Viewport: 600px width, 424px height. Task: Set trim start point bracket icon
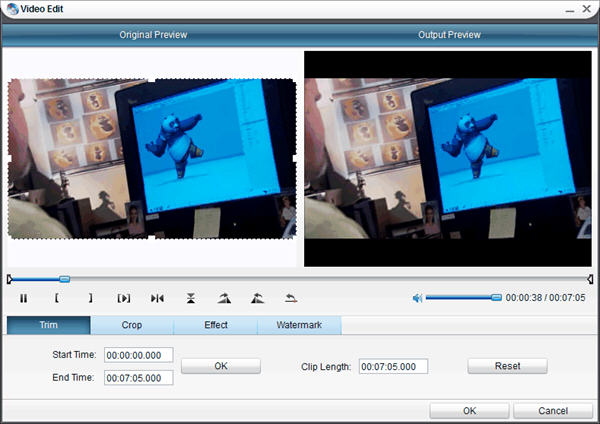point(57,298)
